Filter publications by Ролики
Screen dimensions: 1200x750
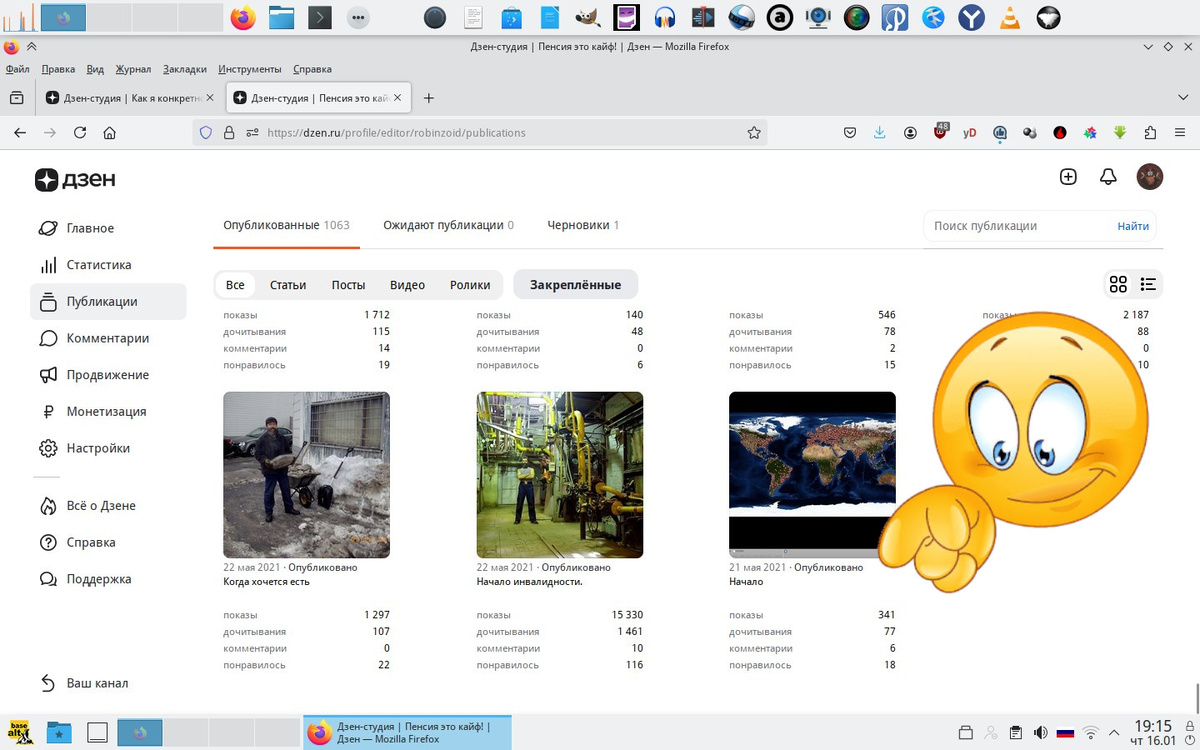[x=470, y=285]
